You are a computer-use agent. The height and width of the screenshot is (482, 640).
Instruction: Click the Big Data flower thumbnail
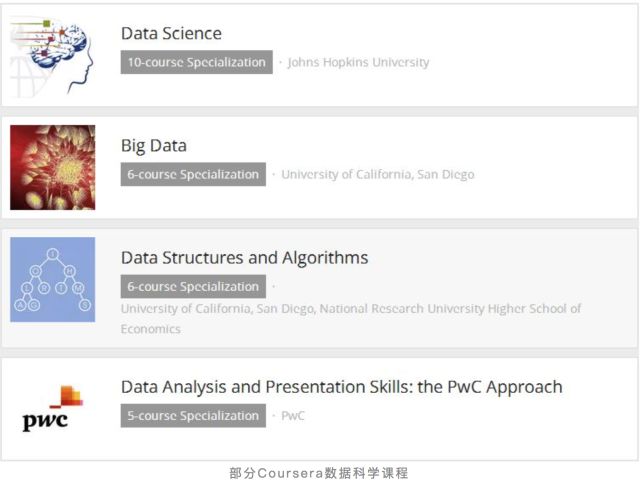[x=52, y=167]
